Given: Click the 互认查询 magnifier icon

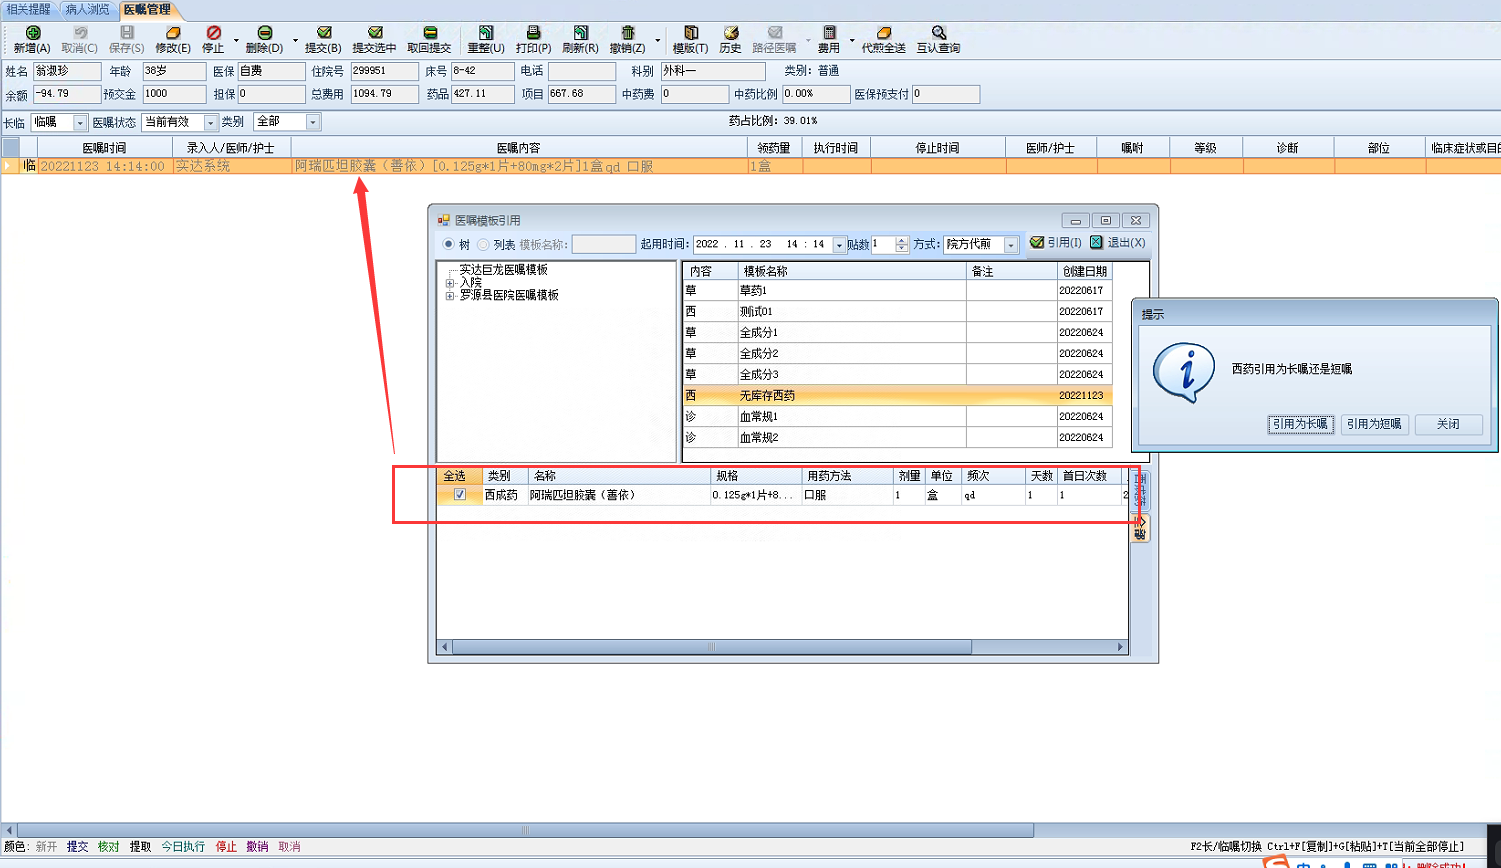Looking at the screenshot, I should 938,33.
